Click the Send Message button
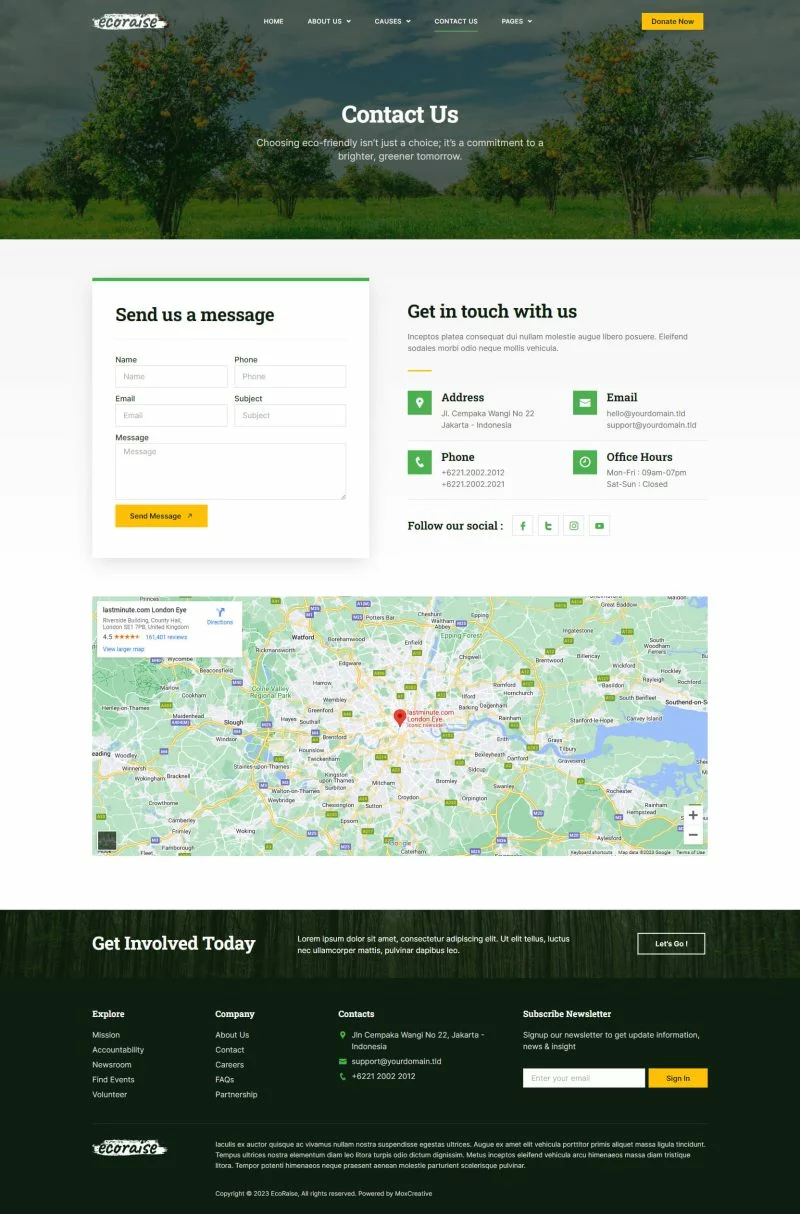This screenshot has height=1214, width=800. click(x=161, y=516)
